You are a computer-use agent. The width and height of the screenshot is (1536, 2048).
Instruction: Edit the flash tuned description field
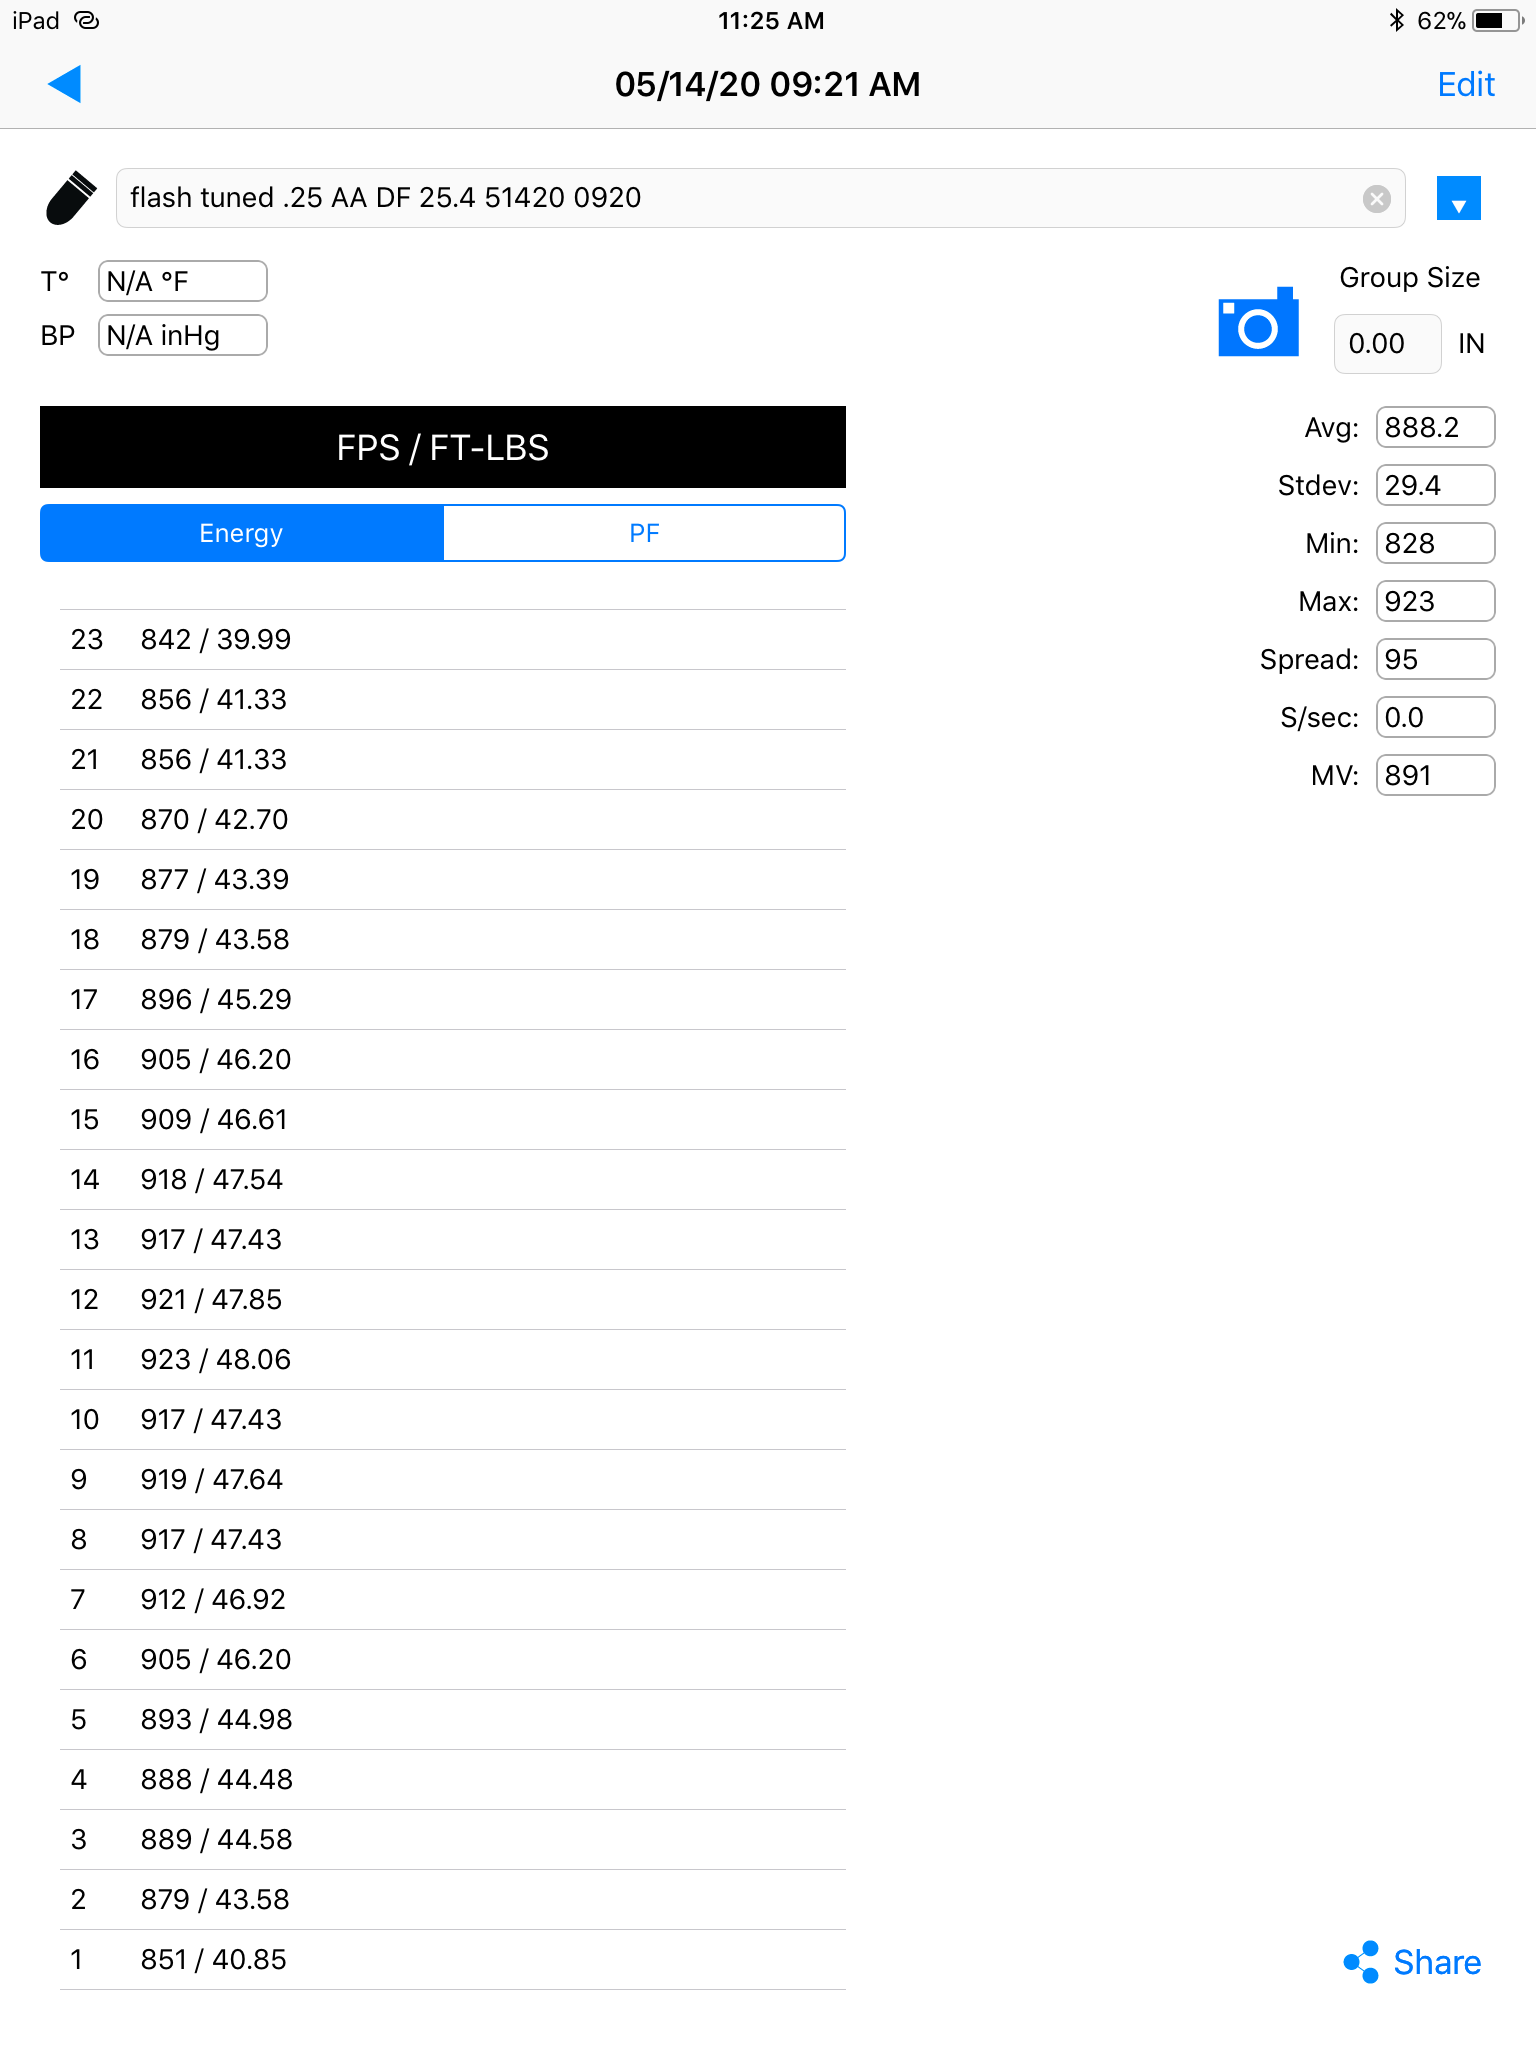[x=740, y=198]
